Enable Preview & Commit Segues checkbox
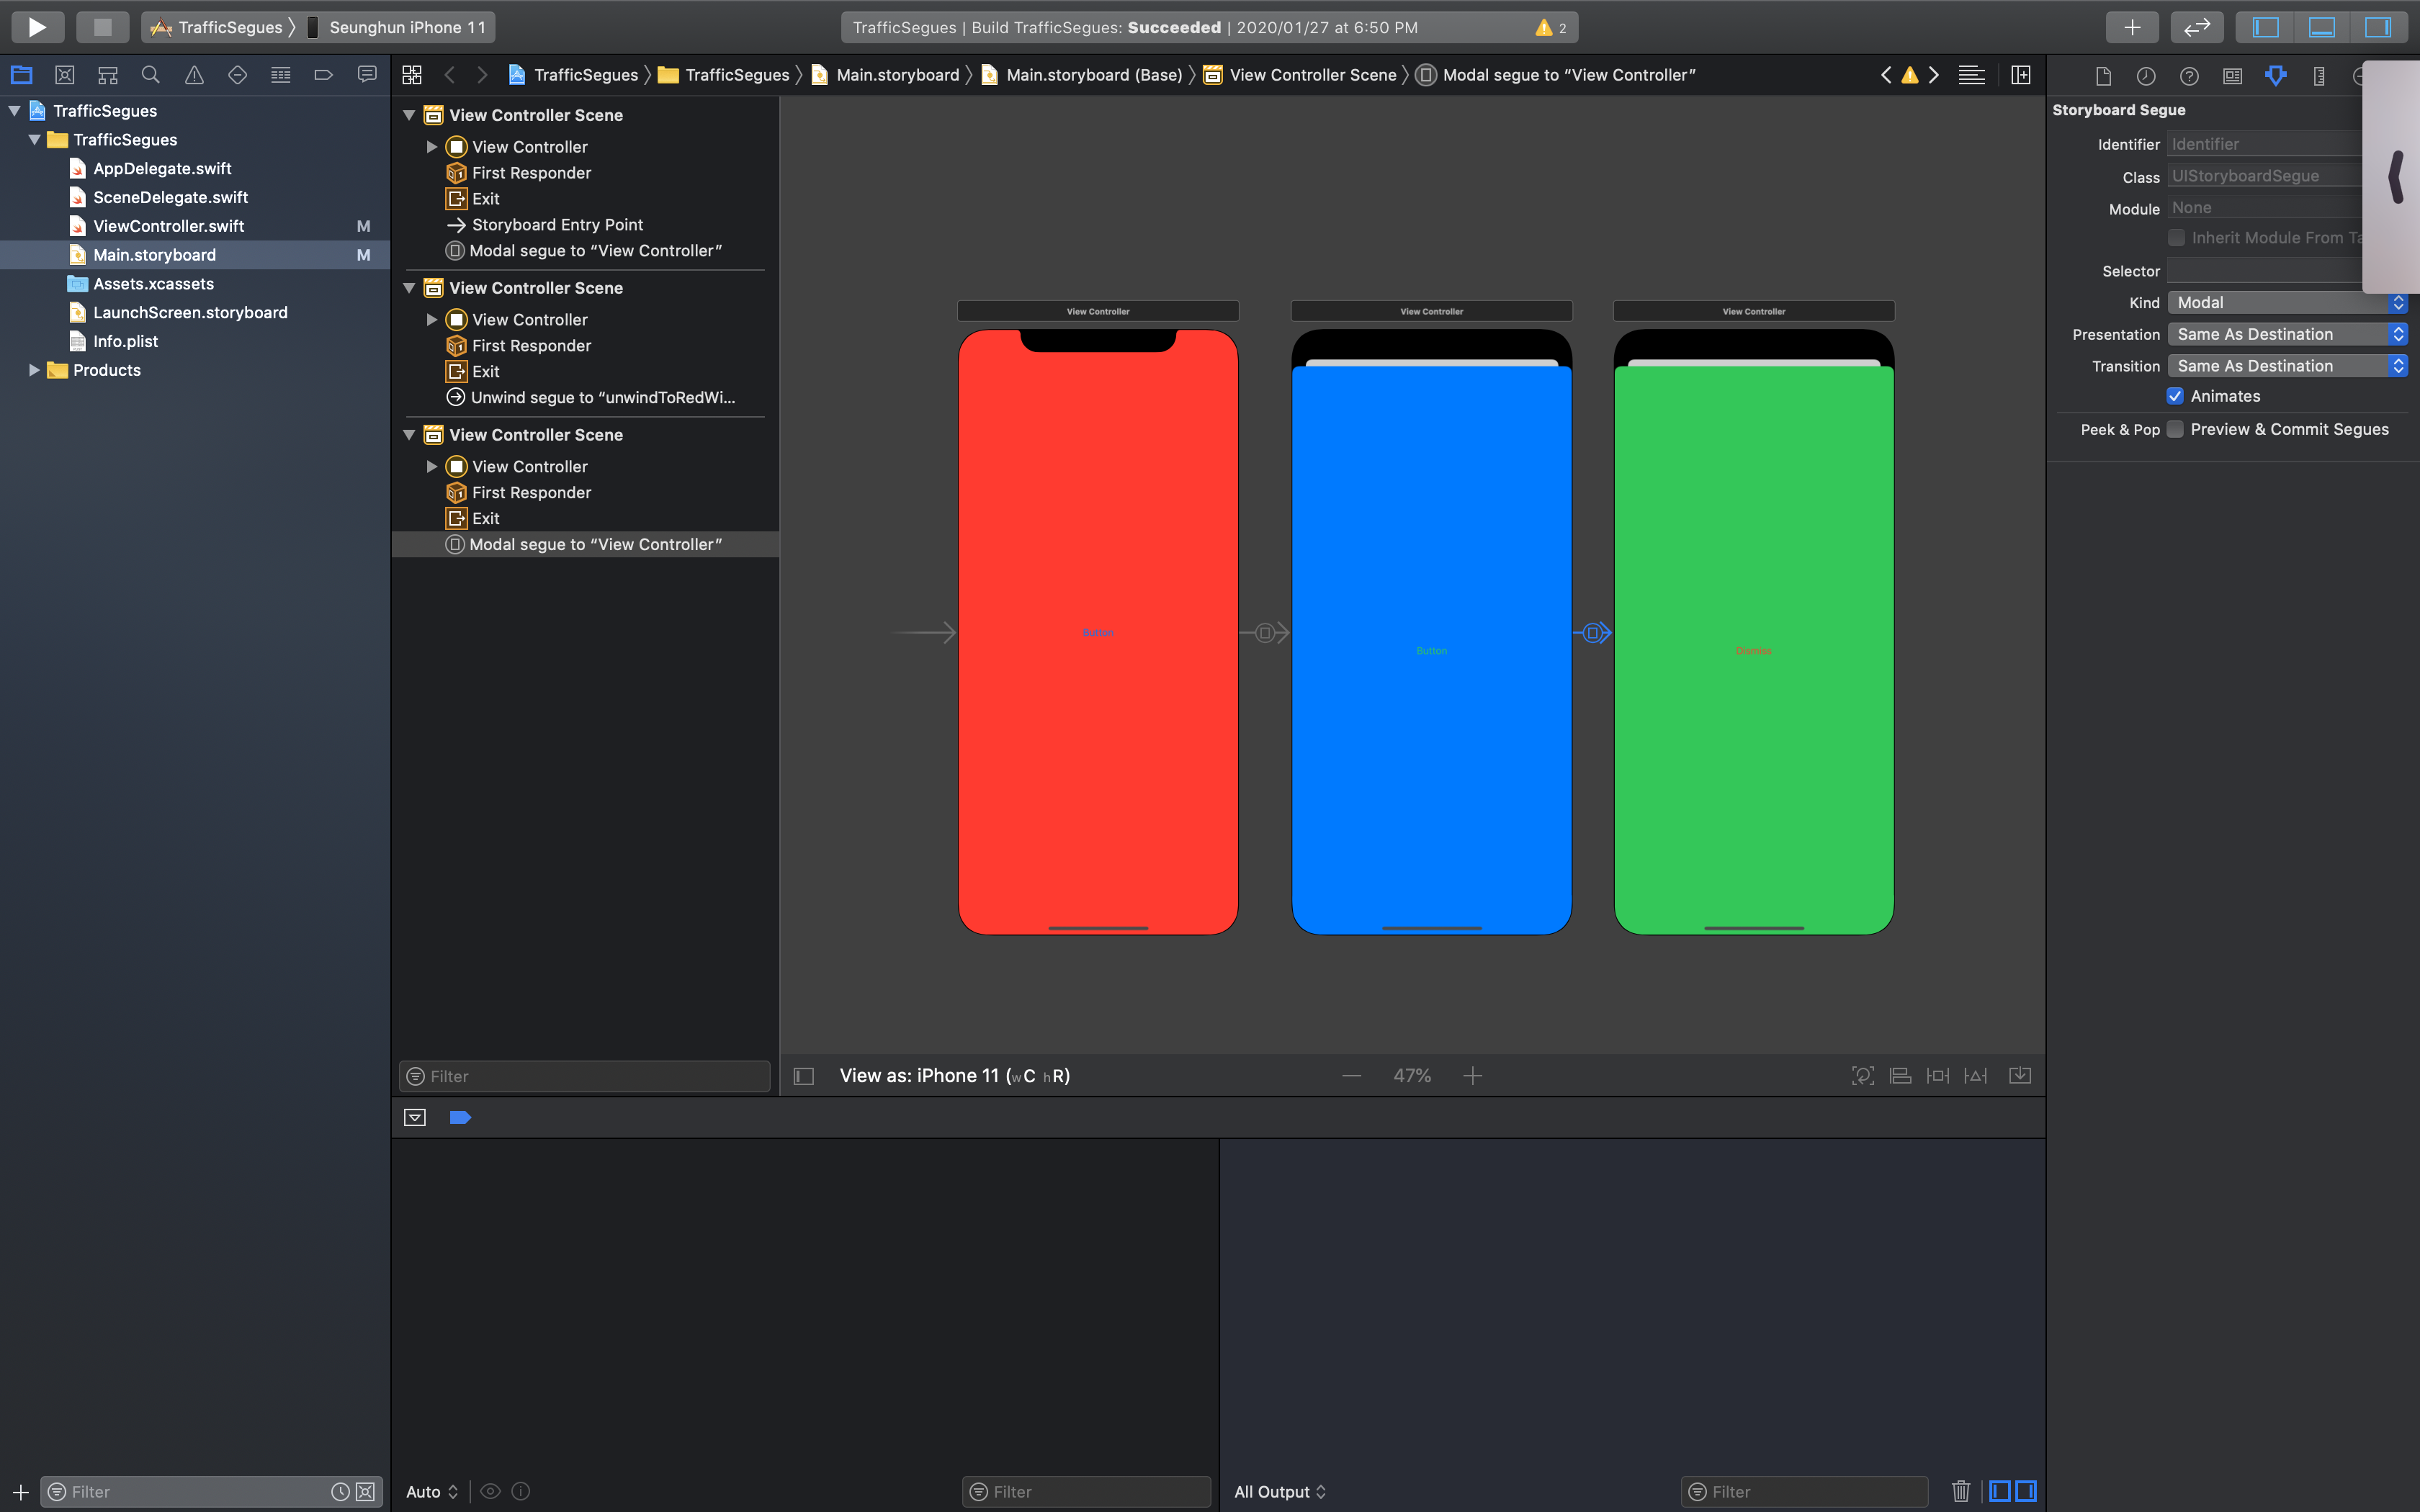 click(2175, 429)
